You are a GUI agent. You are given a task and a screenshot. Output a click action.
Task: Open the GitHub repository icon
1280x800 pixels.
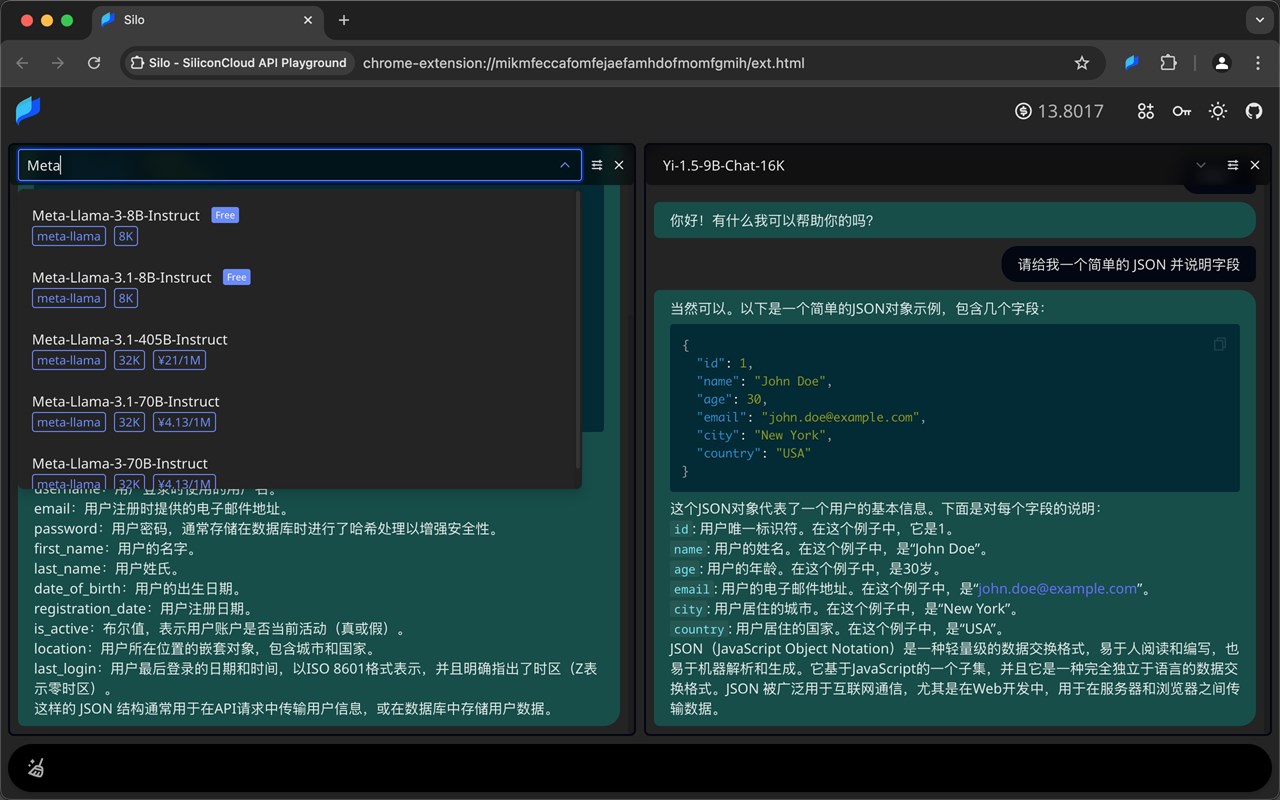(x=1254, y=111)
